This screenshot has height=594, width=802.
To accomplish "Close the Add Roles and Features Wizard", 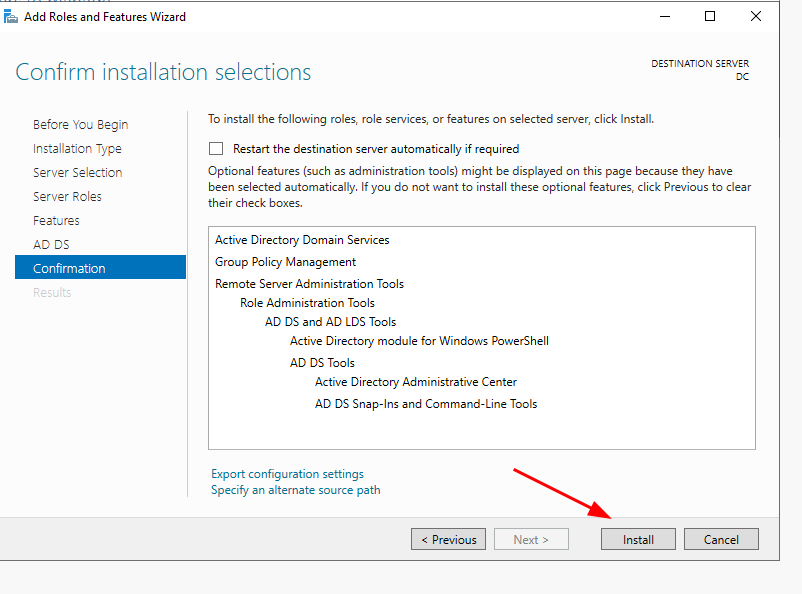I will [x=755, y=16].
